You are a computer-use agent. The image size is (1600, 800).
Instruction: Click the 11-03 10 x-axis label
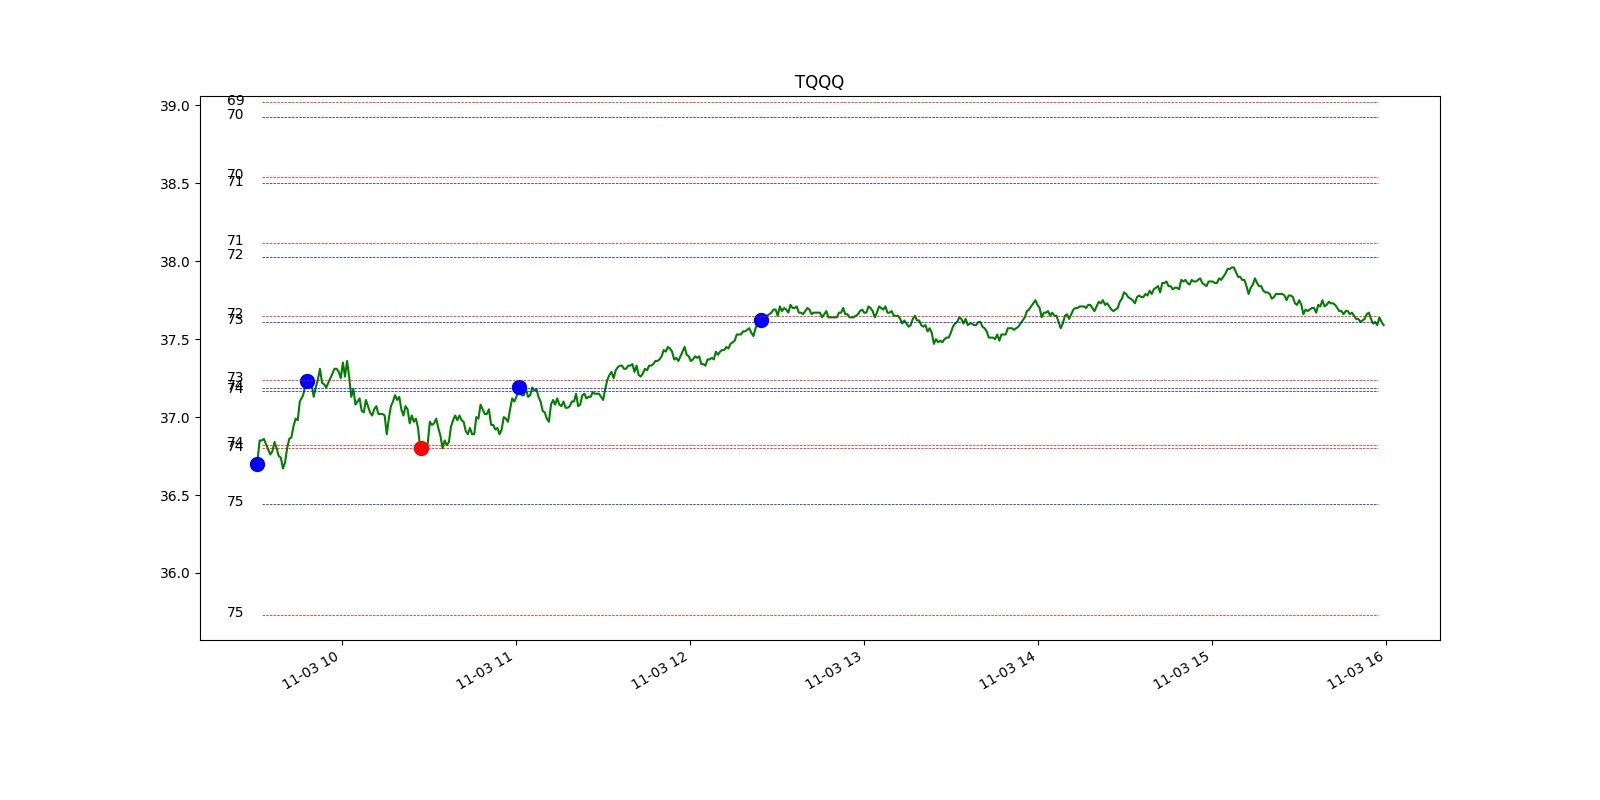pyautogui.click(x=311, y=669)
